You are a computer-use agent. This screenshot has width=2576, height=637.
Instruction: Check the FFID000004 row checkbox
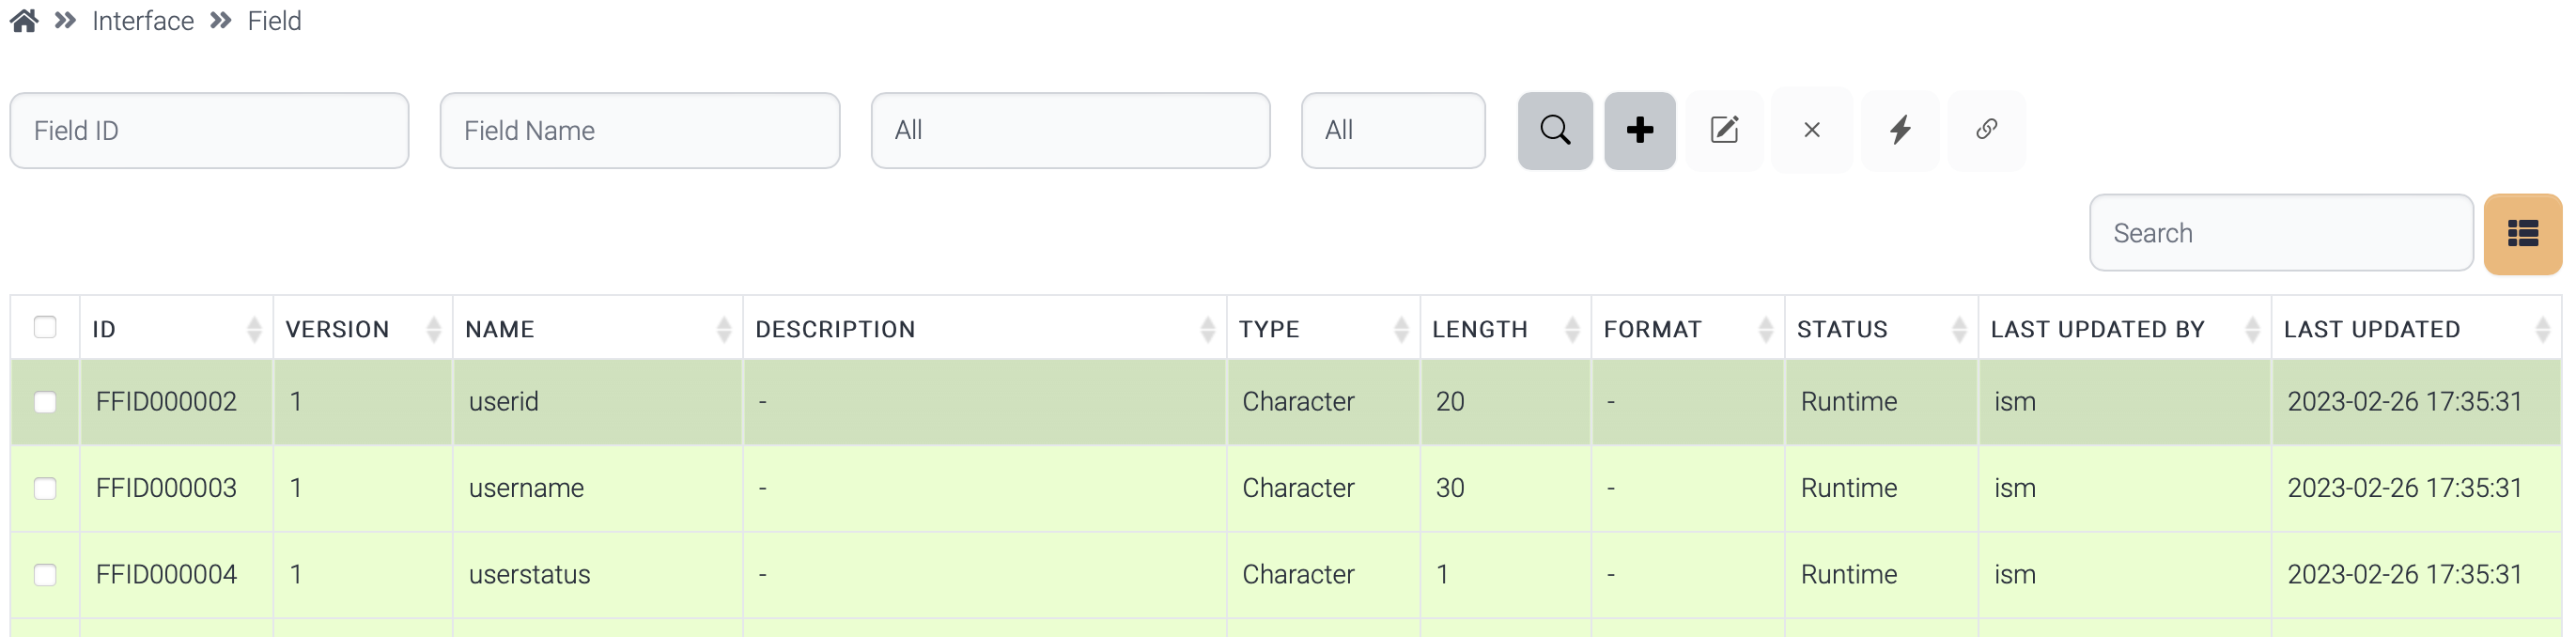pyautogui.click(x=45, y=575)
